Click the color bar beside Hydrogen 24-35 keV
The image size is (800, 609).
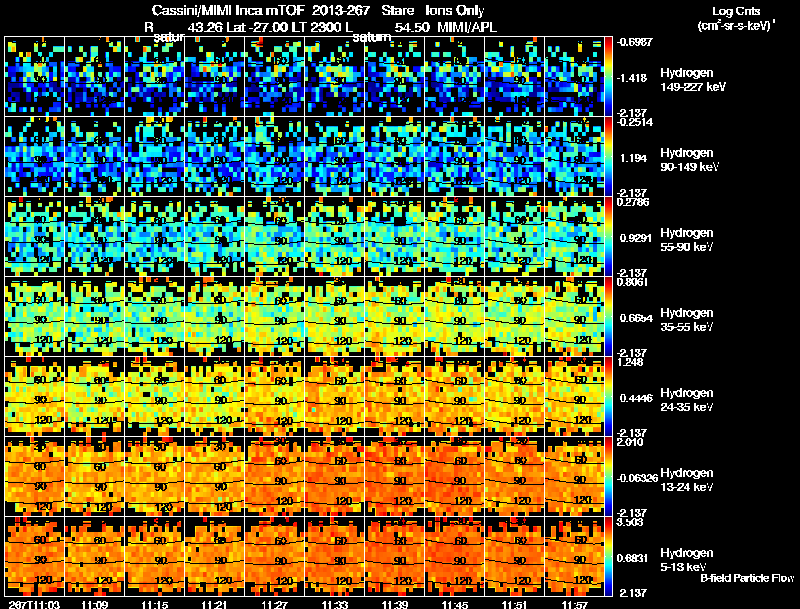608,396
